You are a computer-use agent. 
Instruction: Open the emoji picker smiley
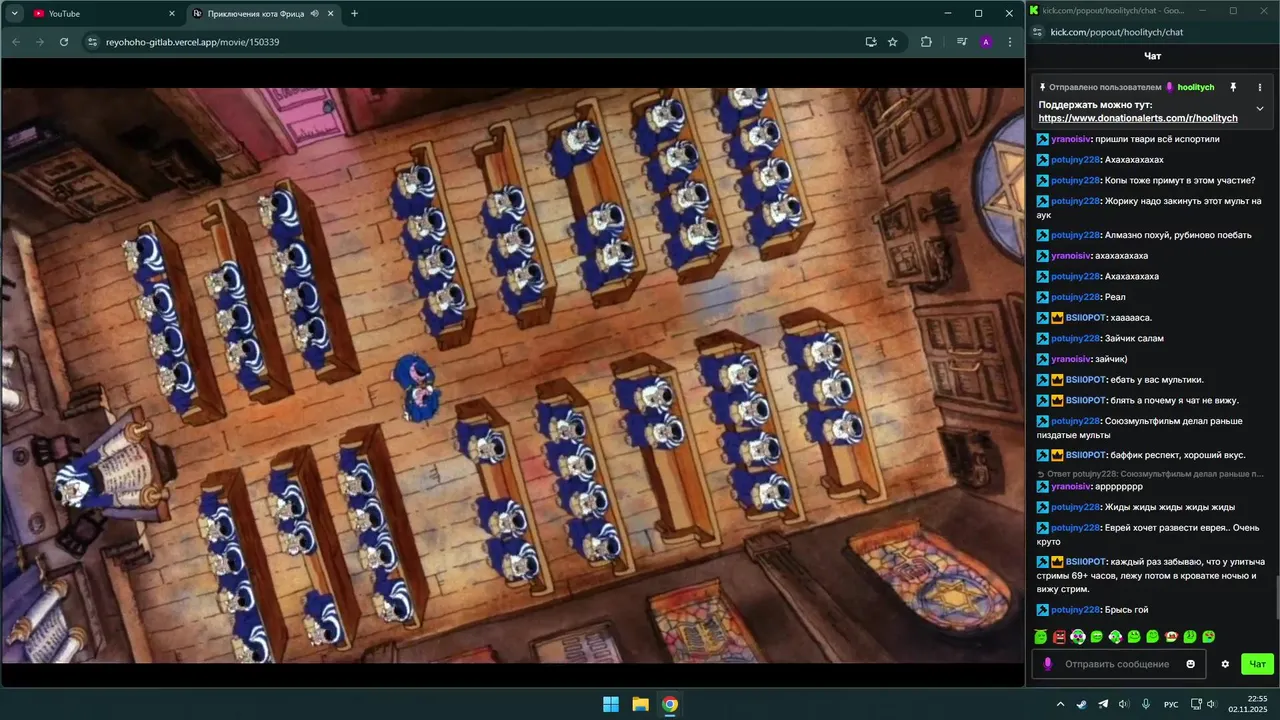(1190, 664)
